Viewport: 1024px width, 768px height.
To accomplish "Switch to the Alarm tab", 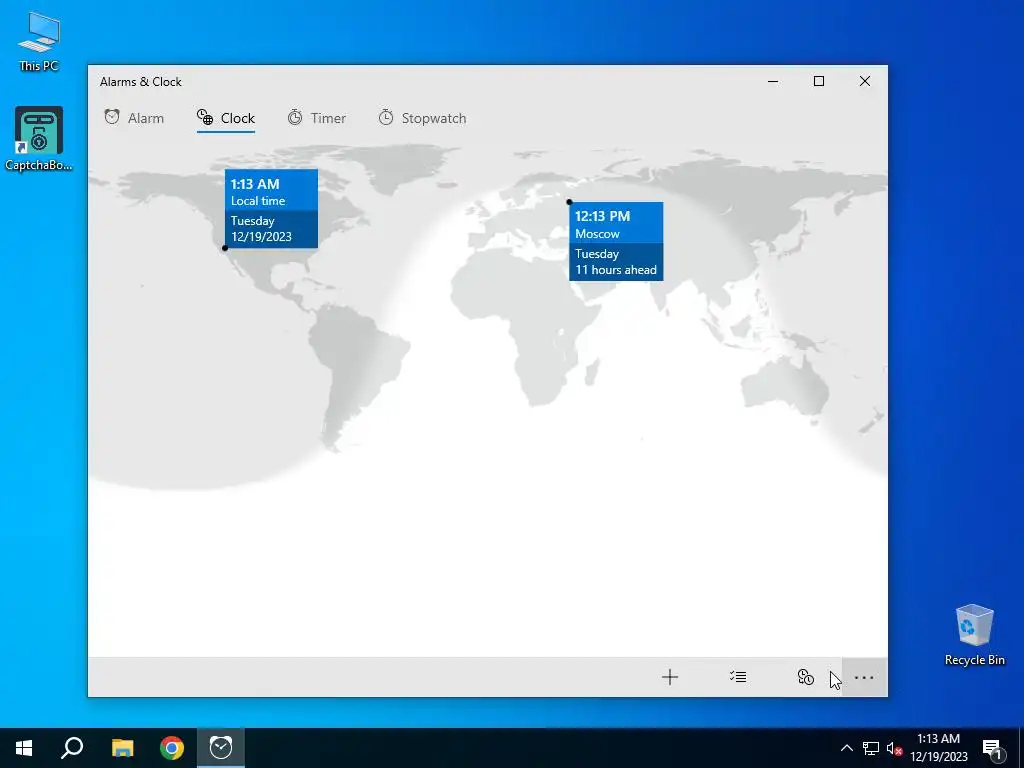I will click(134, 118).
